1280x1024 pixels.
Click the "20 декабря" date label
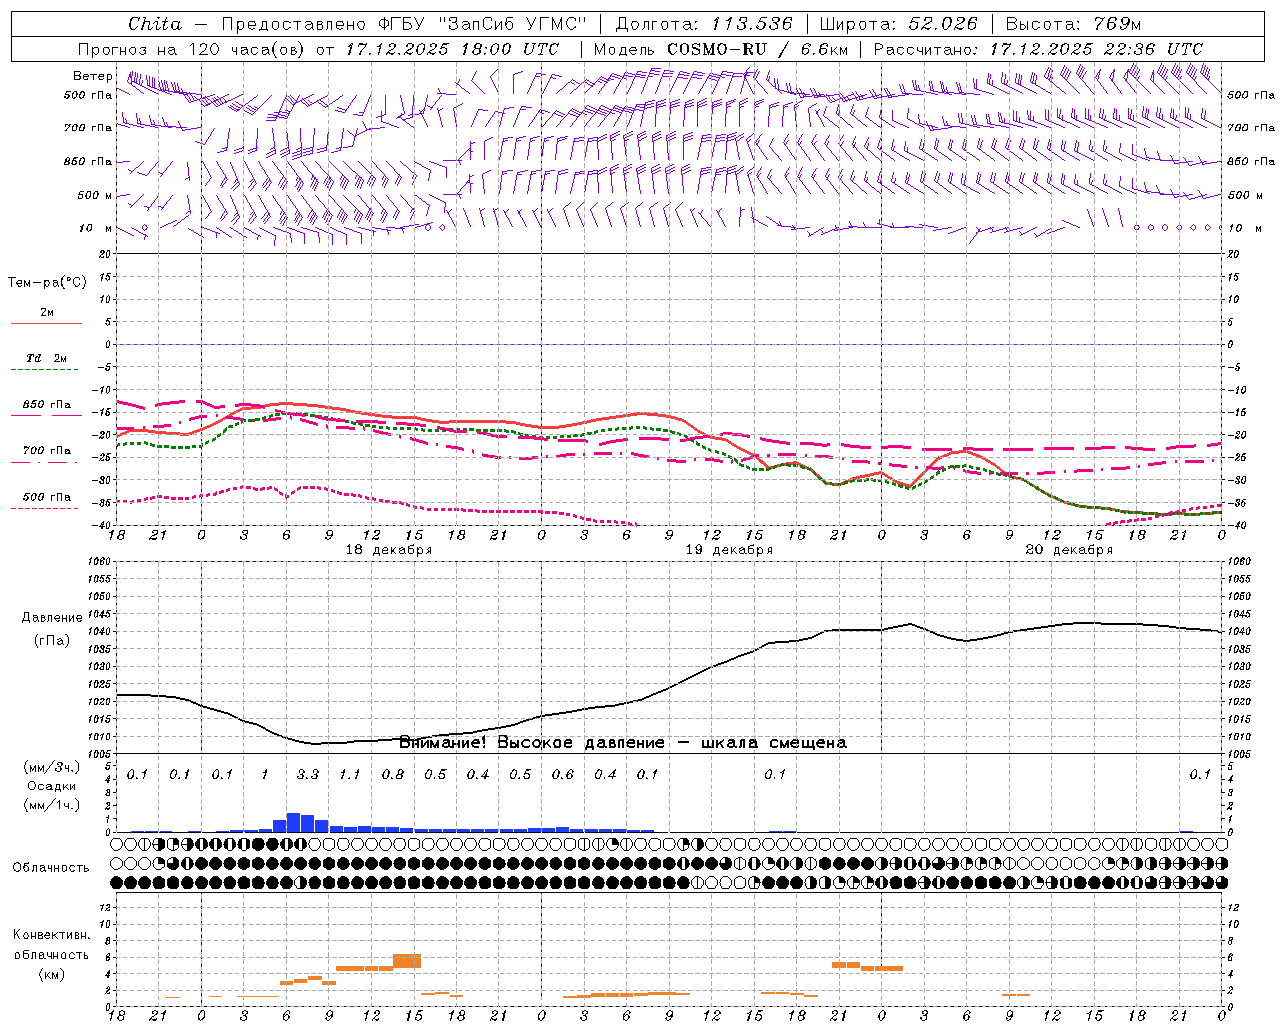[1069, 550]
